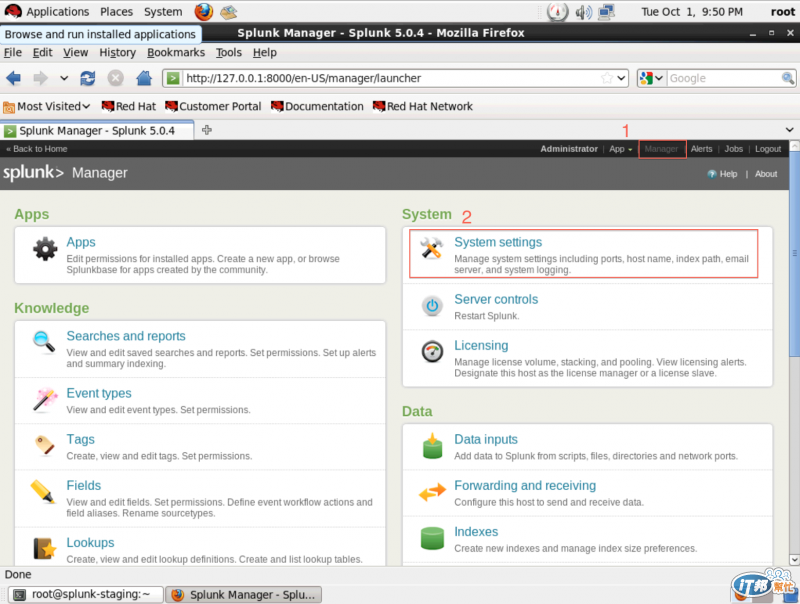Click the Google search magnifier icon
The image size is (800, 604).
(x=787, y=78)
